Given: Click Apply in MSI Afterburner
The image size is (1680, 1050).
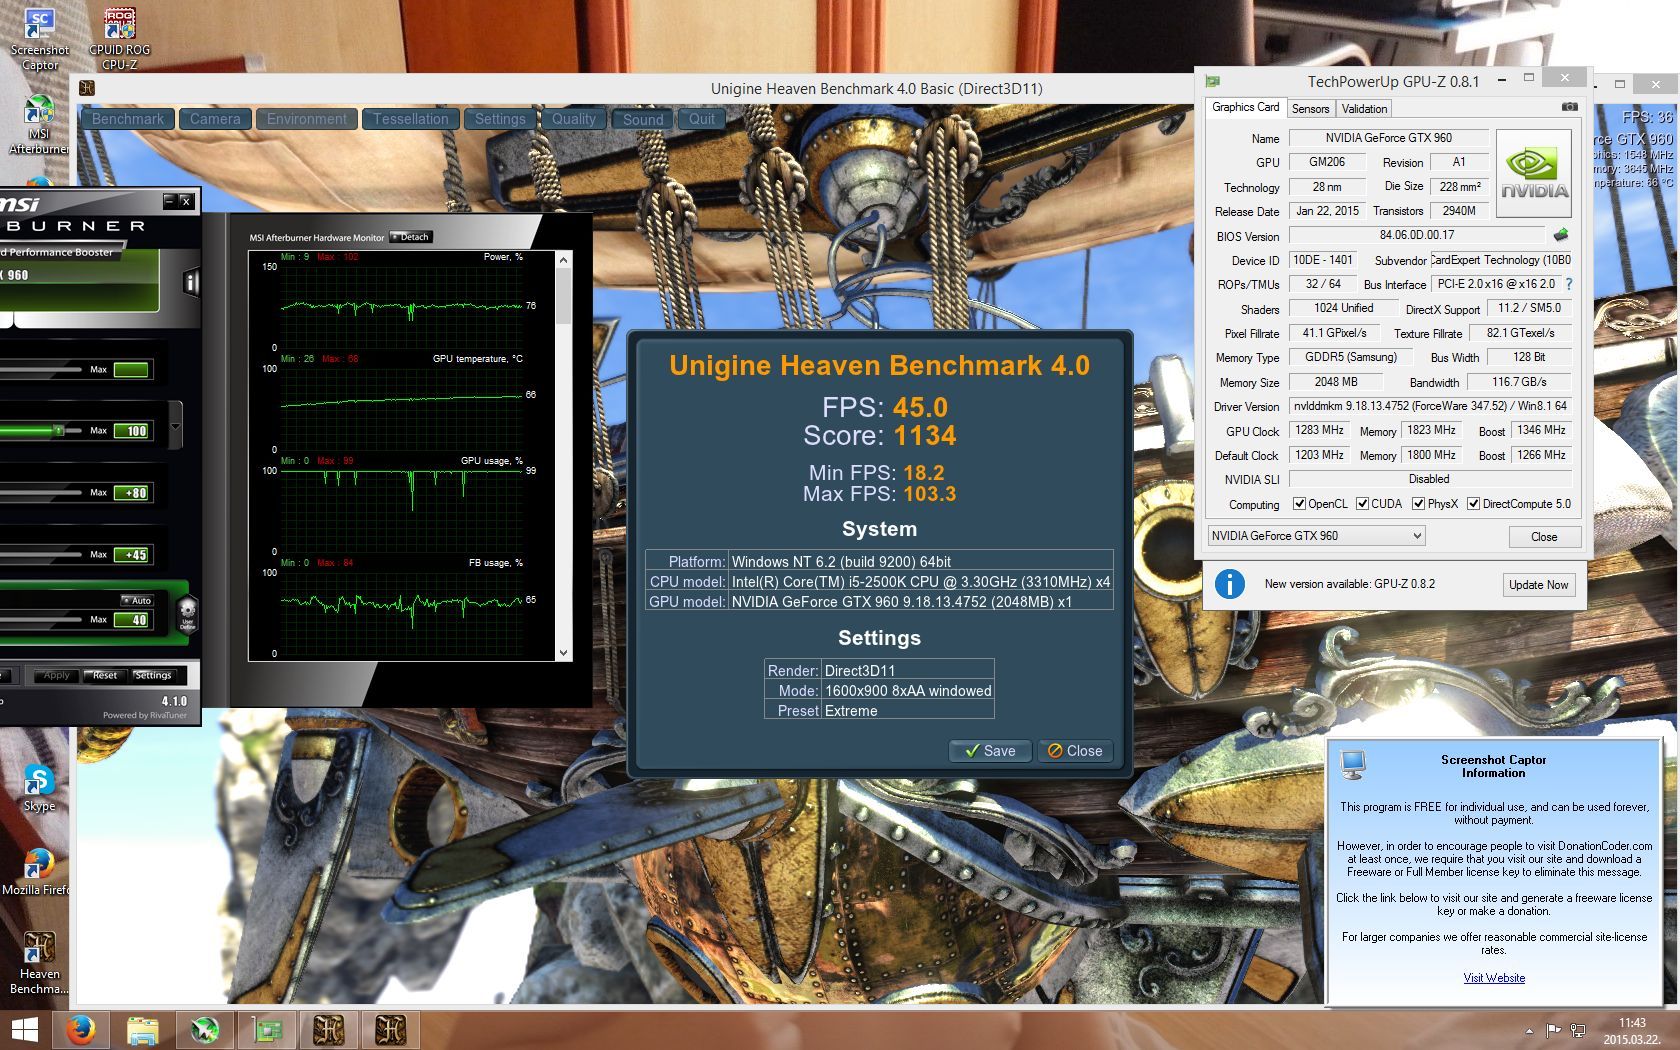Looking at the screenshot, I should 55,675.
